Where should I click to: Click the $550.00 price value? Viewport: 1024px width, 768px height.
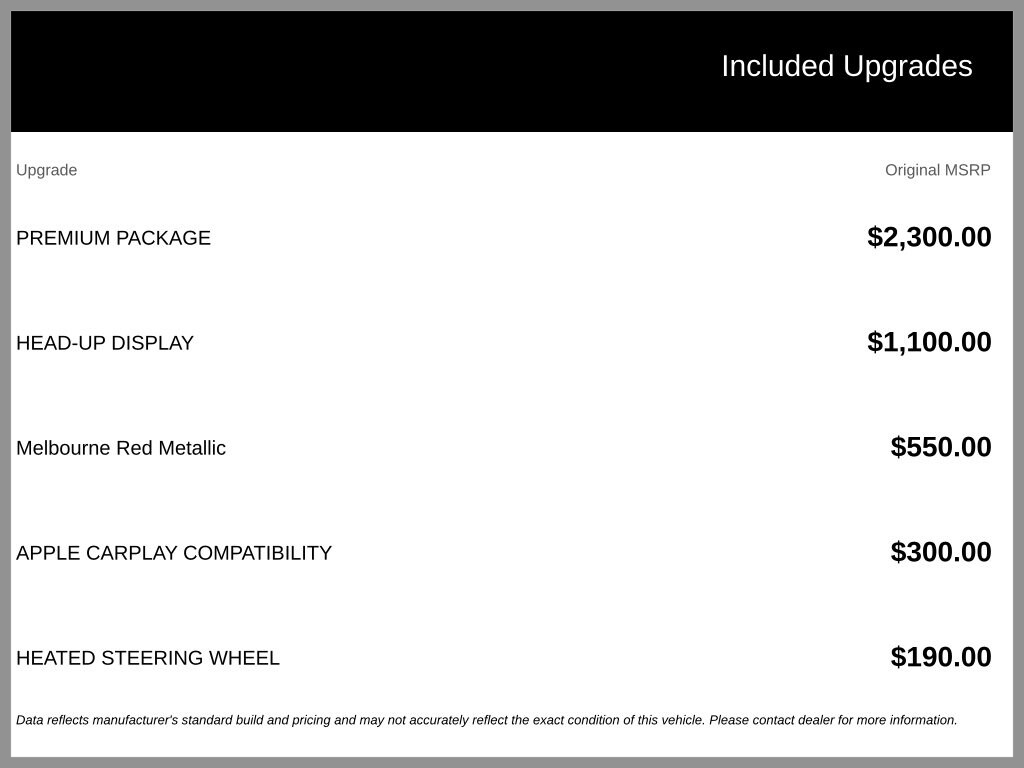(x=940, y=447)
